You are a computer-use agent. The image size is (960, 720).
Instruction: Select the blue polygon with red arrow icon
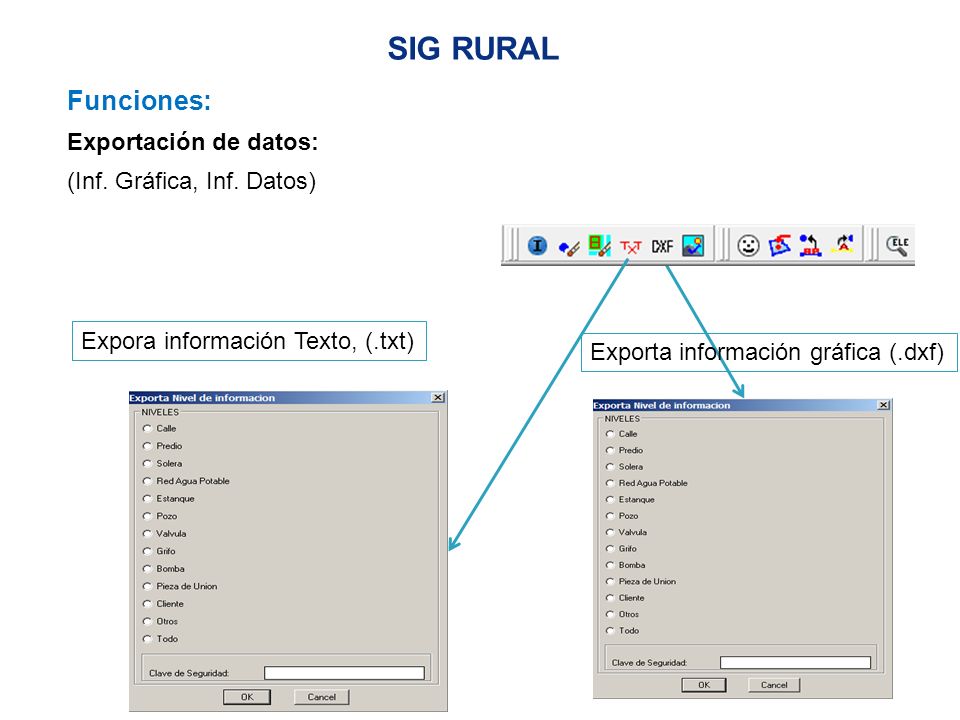[779, 246]
